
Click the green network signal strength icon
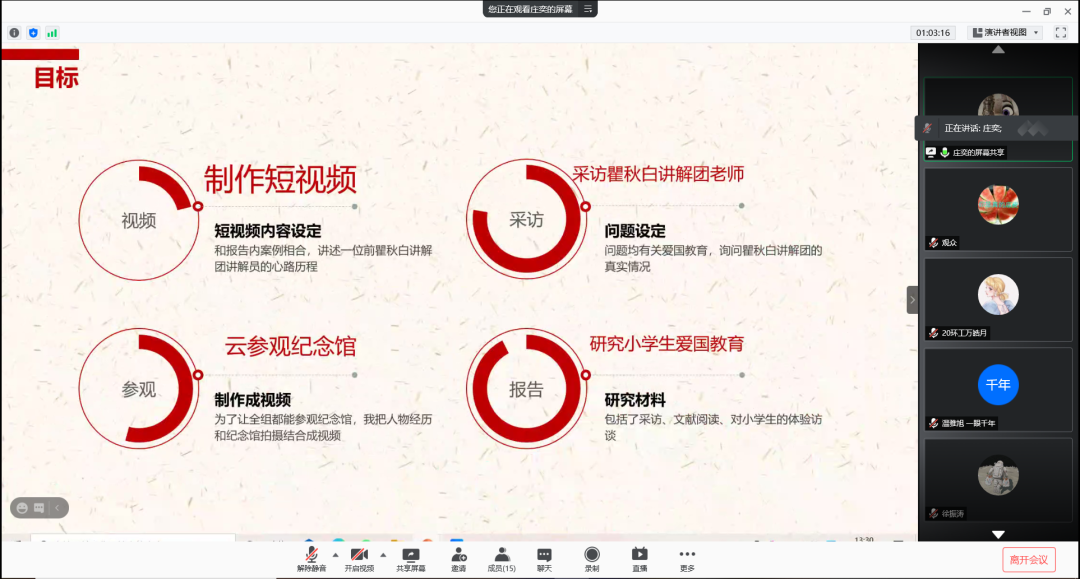click(x=52, y=33)
